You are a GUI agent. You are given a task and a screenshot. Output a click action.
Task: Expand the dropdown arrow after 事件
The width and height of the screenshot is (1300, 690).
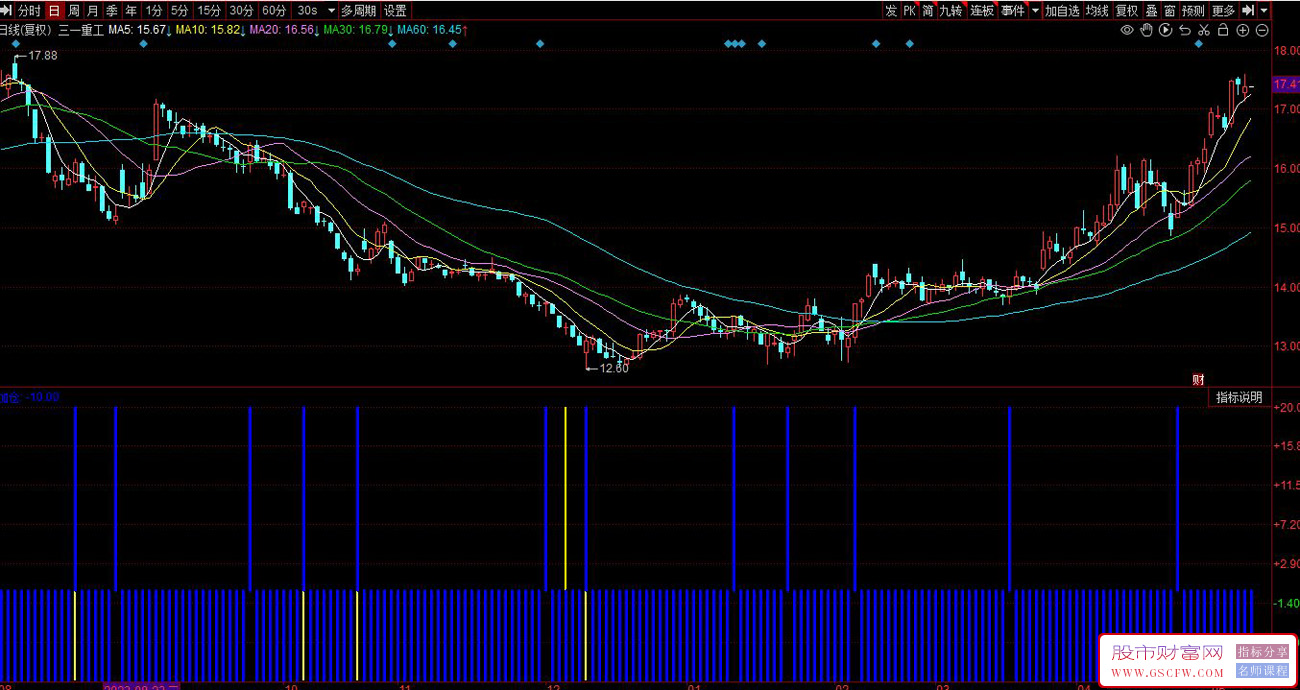[x=1035, y=10]
